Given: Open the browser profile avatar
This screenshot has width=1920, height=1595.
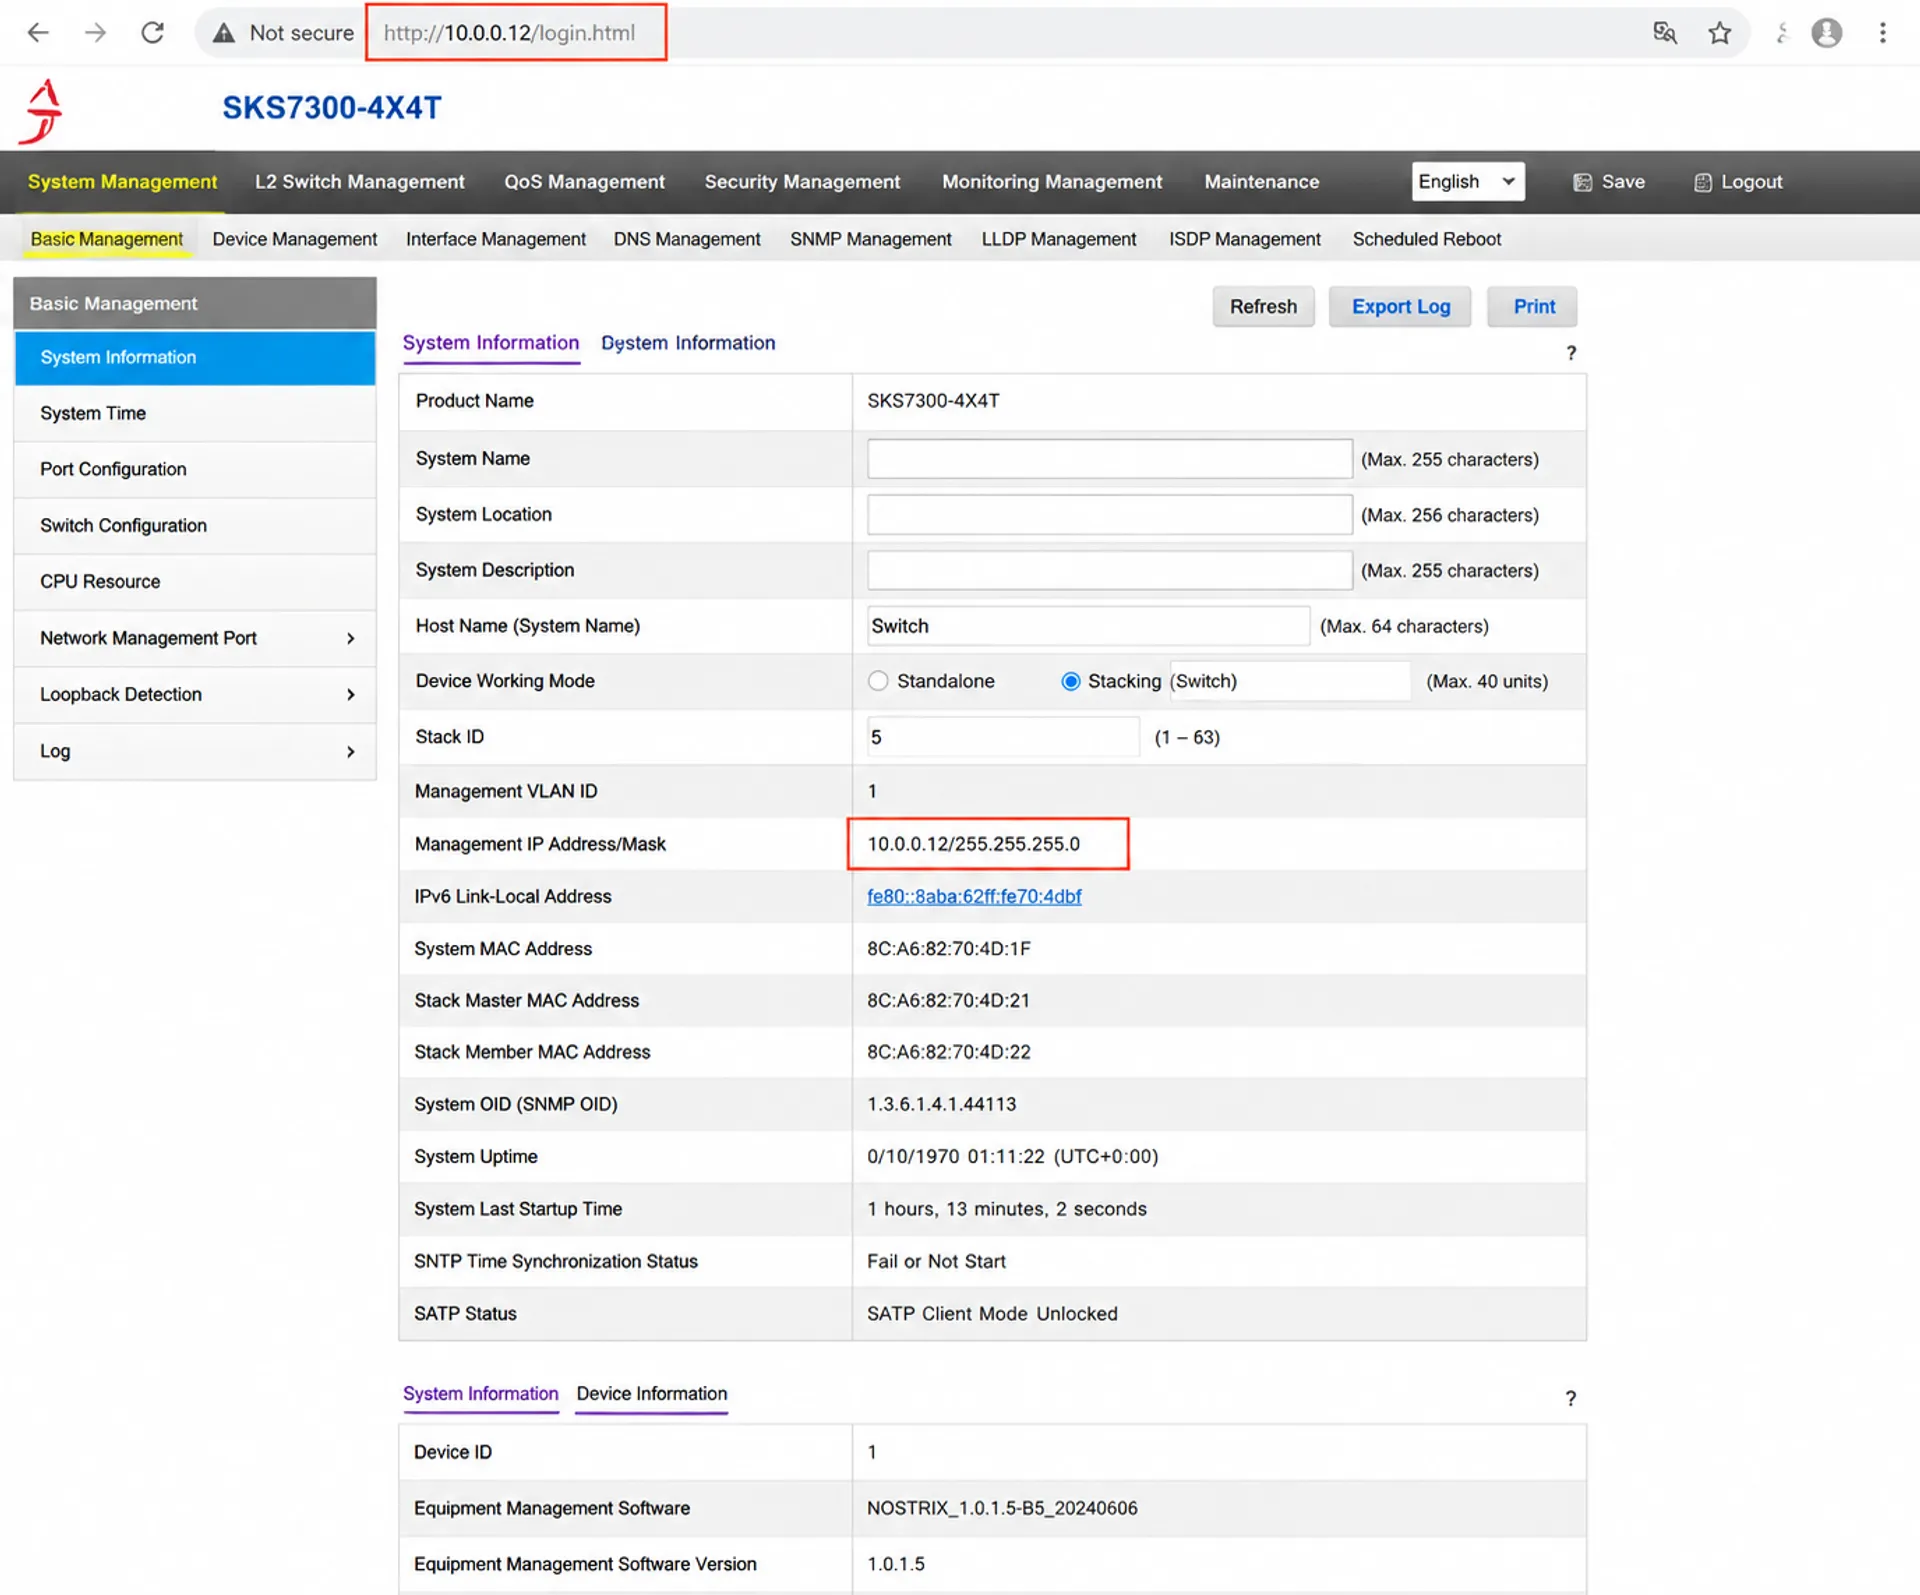Looking at the screenshot, I should pyautogui.click(x=1826, y=33).
